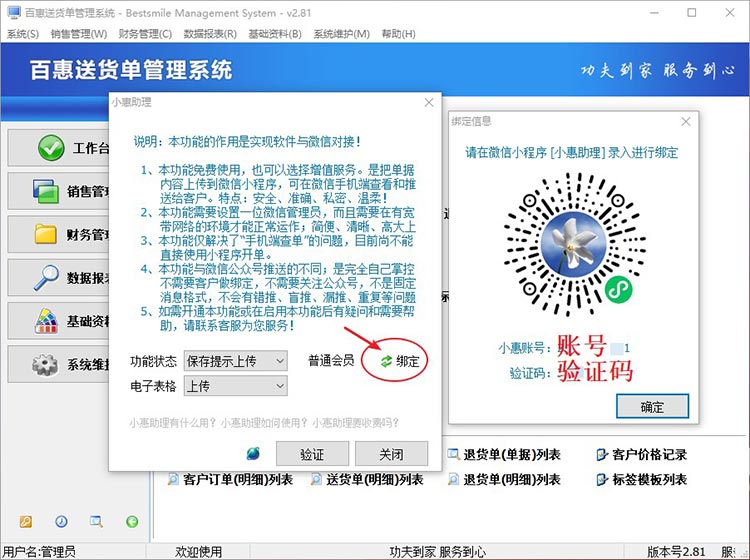Viewport: 750px width, 560px height.
Task: Click the 绑定 link
Action: pos(408,362)
